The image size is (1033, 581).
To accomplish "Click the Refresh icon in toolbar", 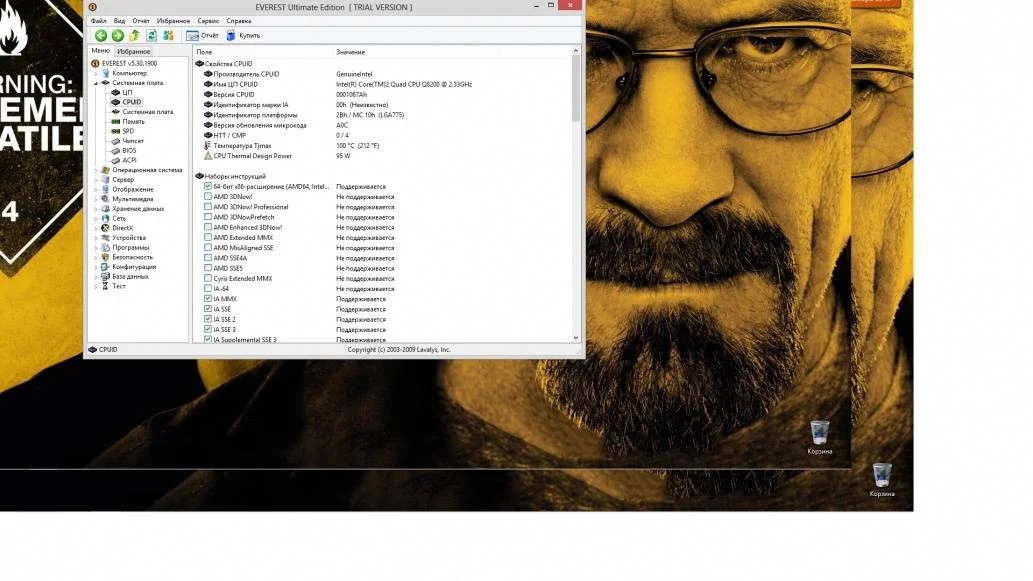I will point(152,36).
